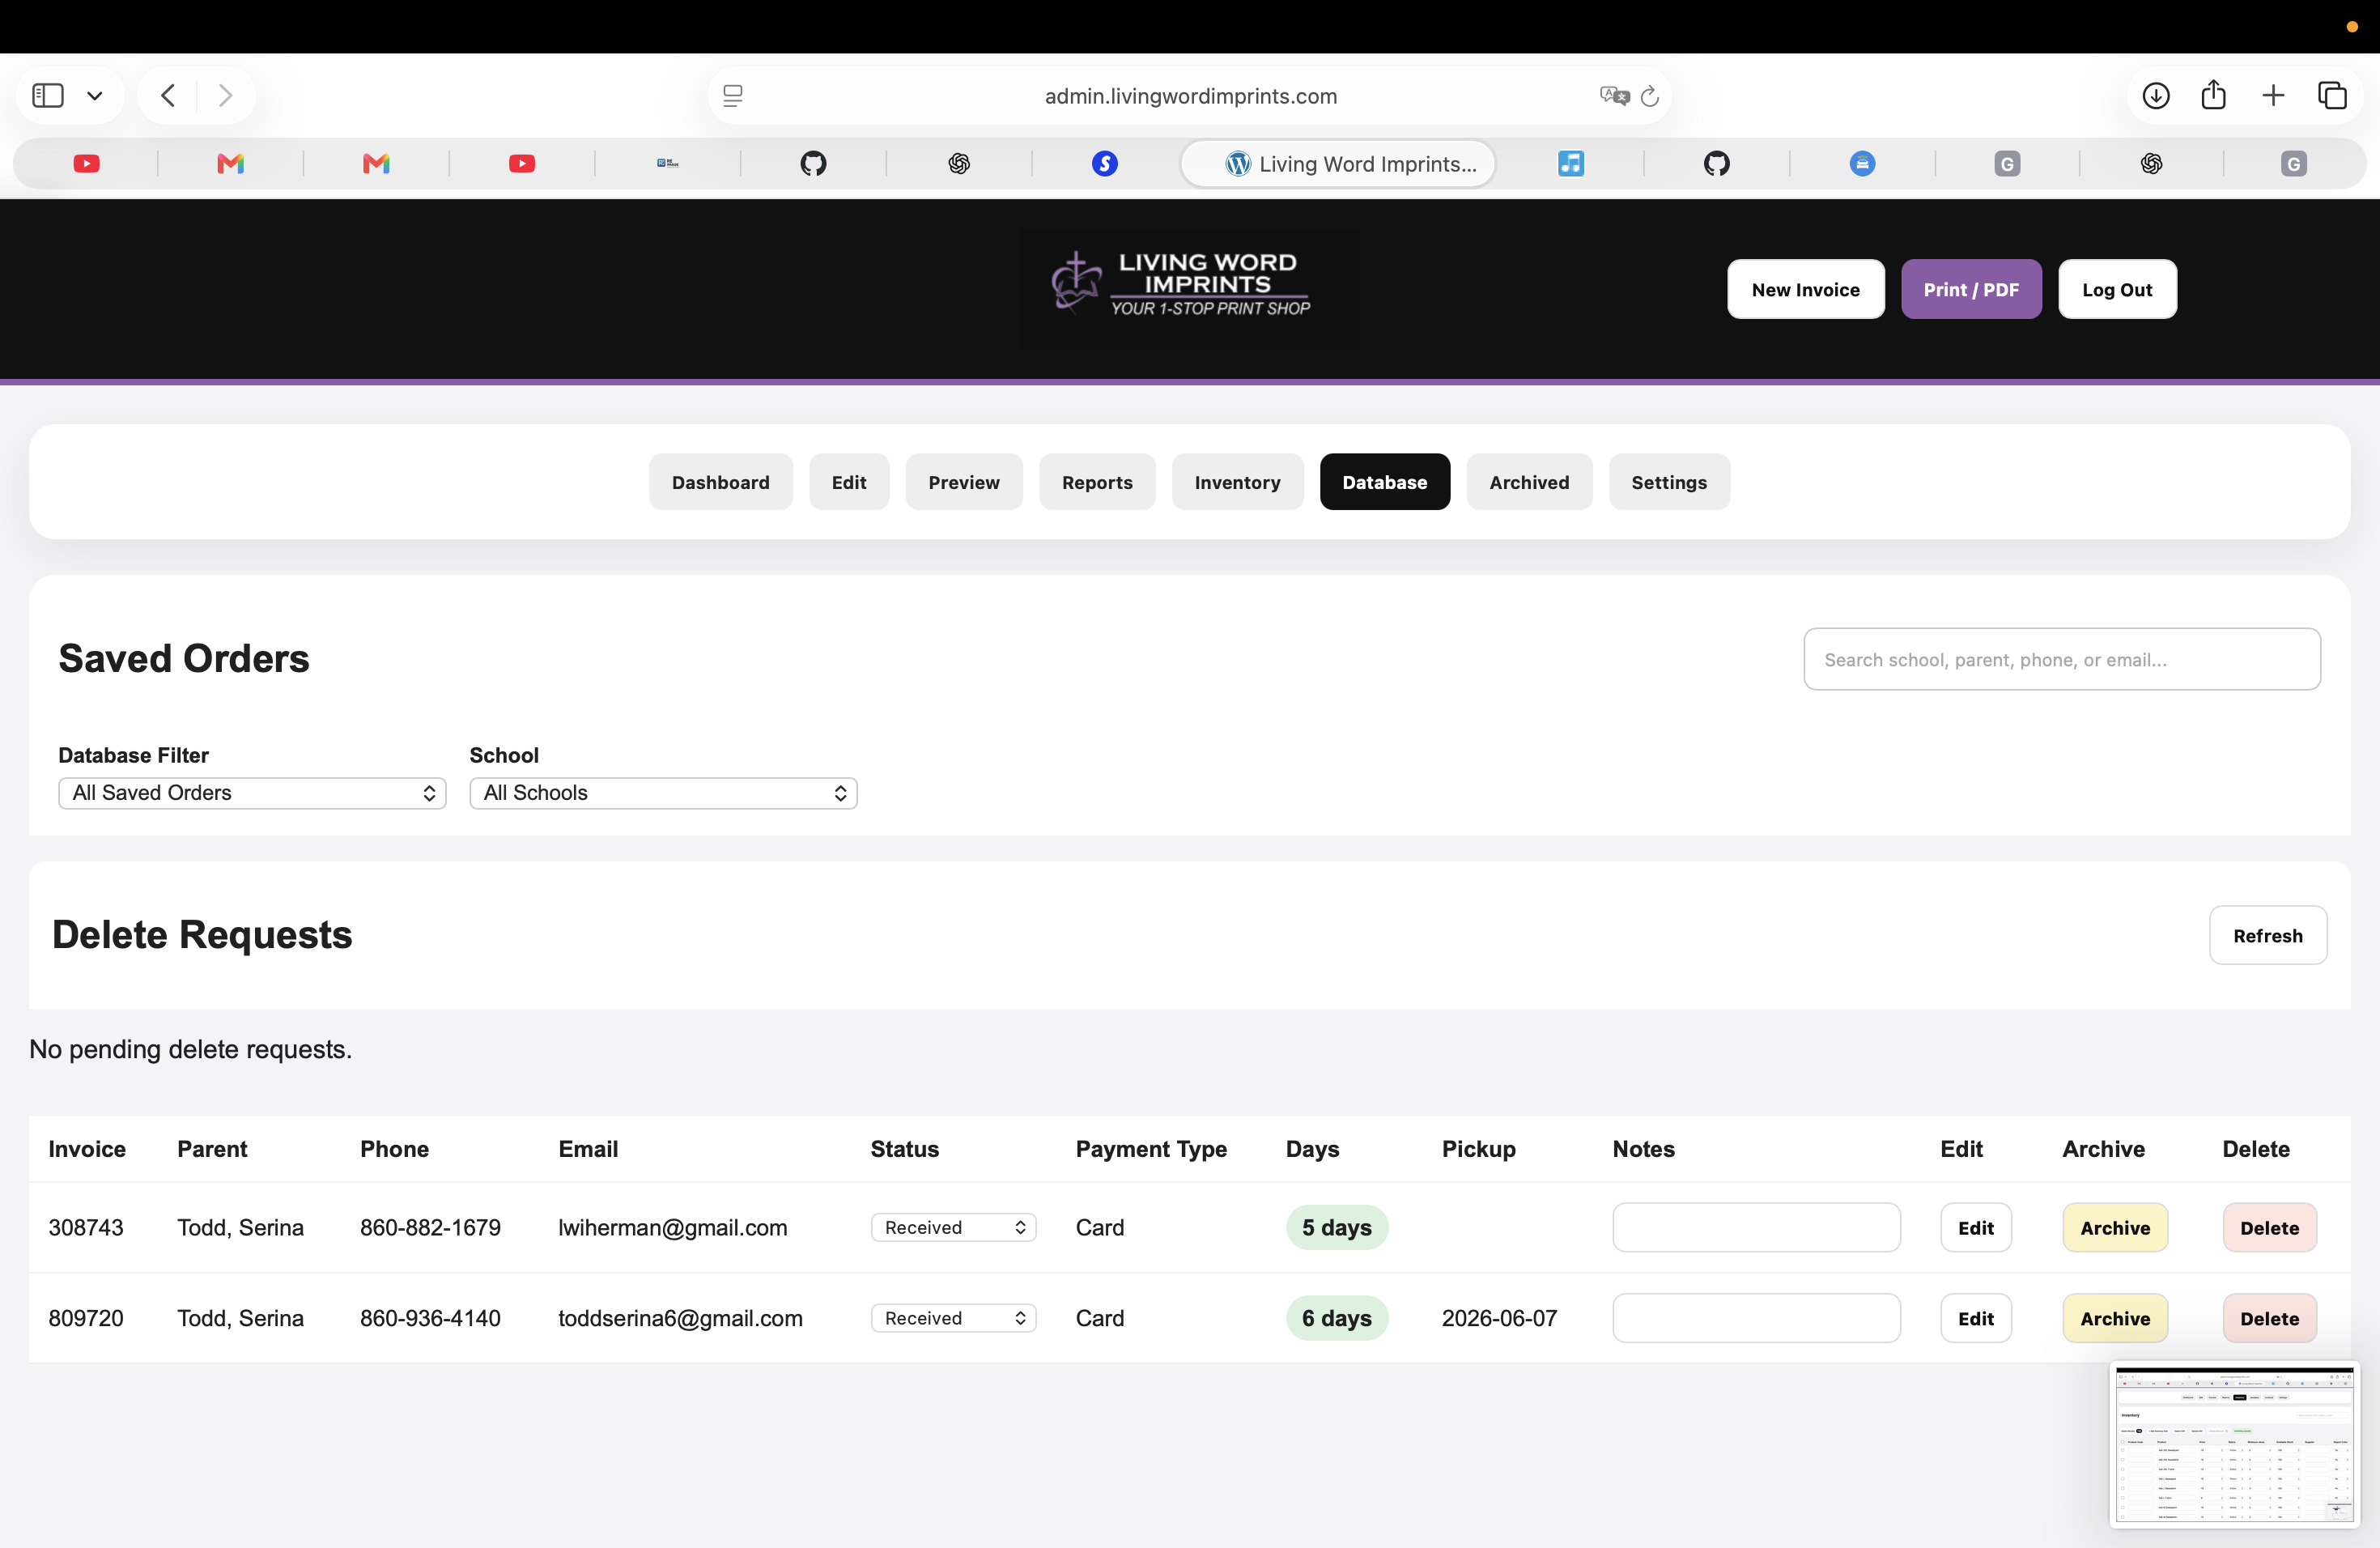Delete invoice 308743
Screen dimensions: 2380x1548
tap(2269, 1228)
